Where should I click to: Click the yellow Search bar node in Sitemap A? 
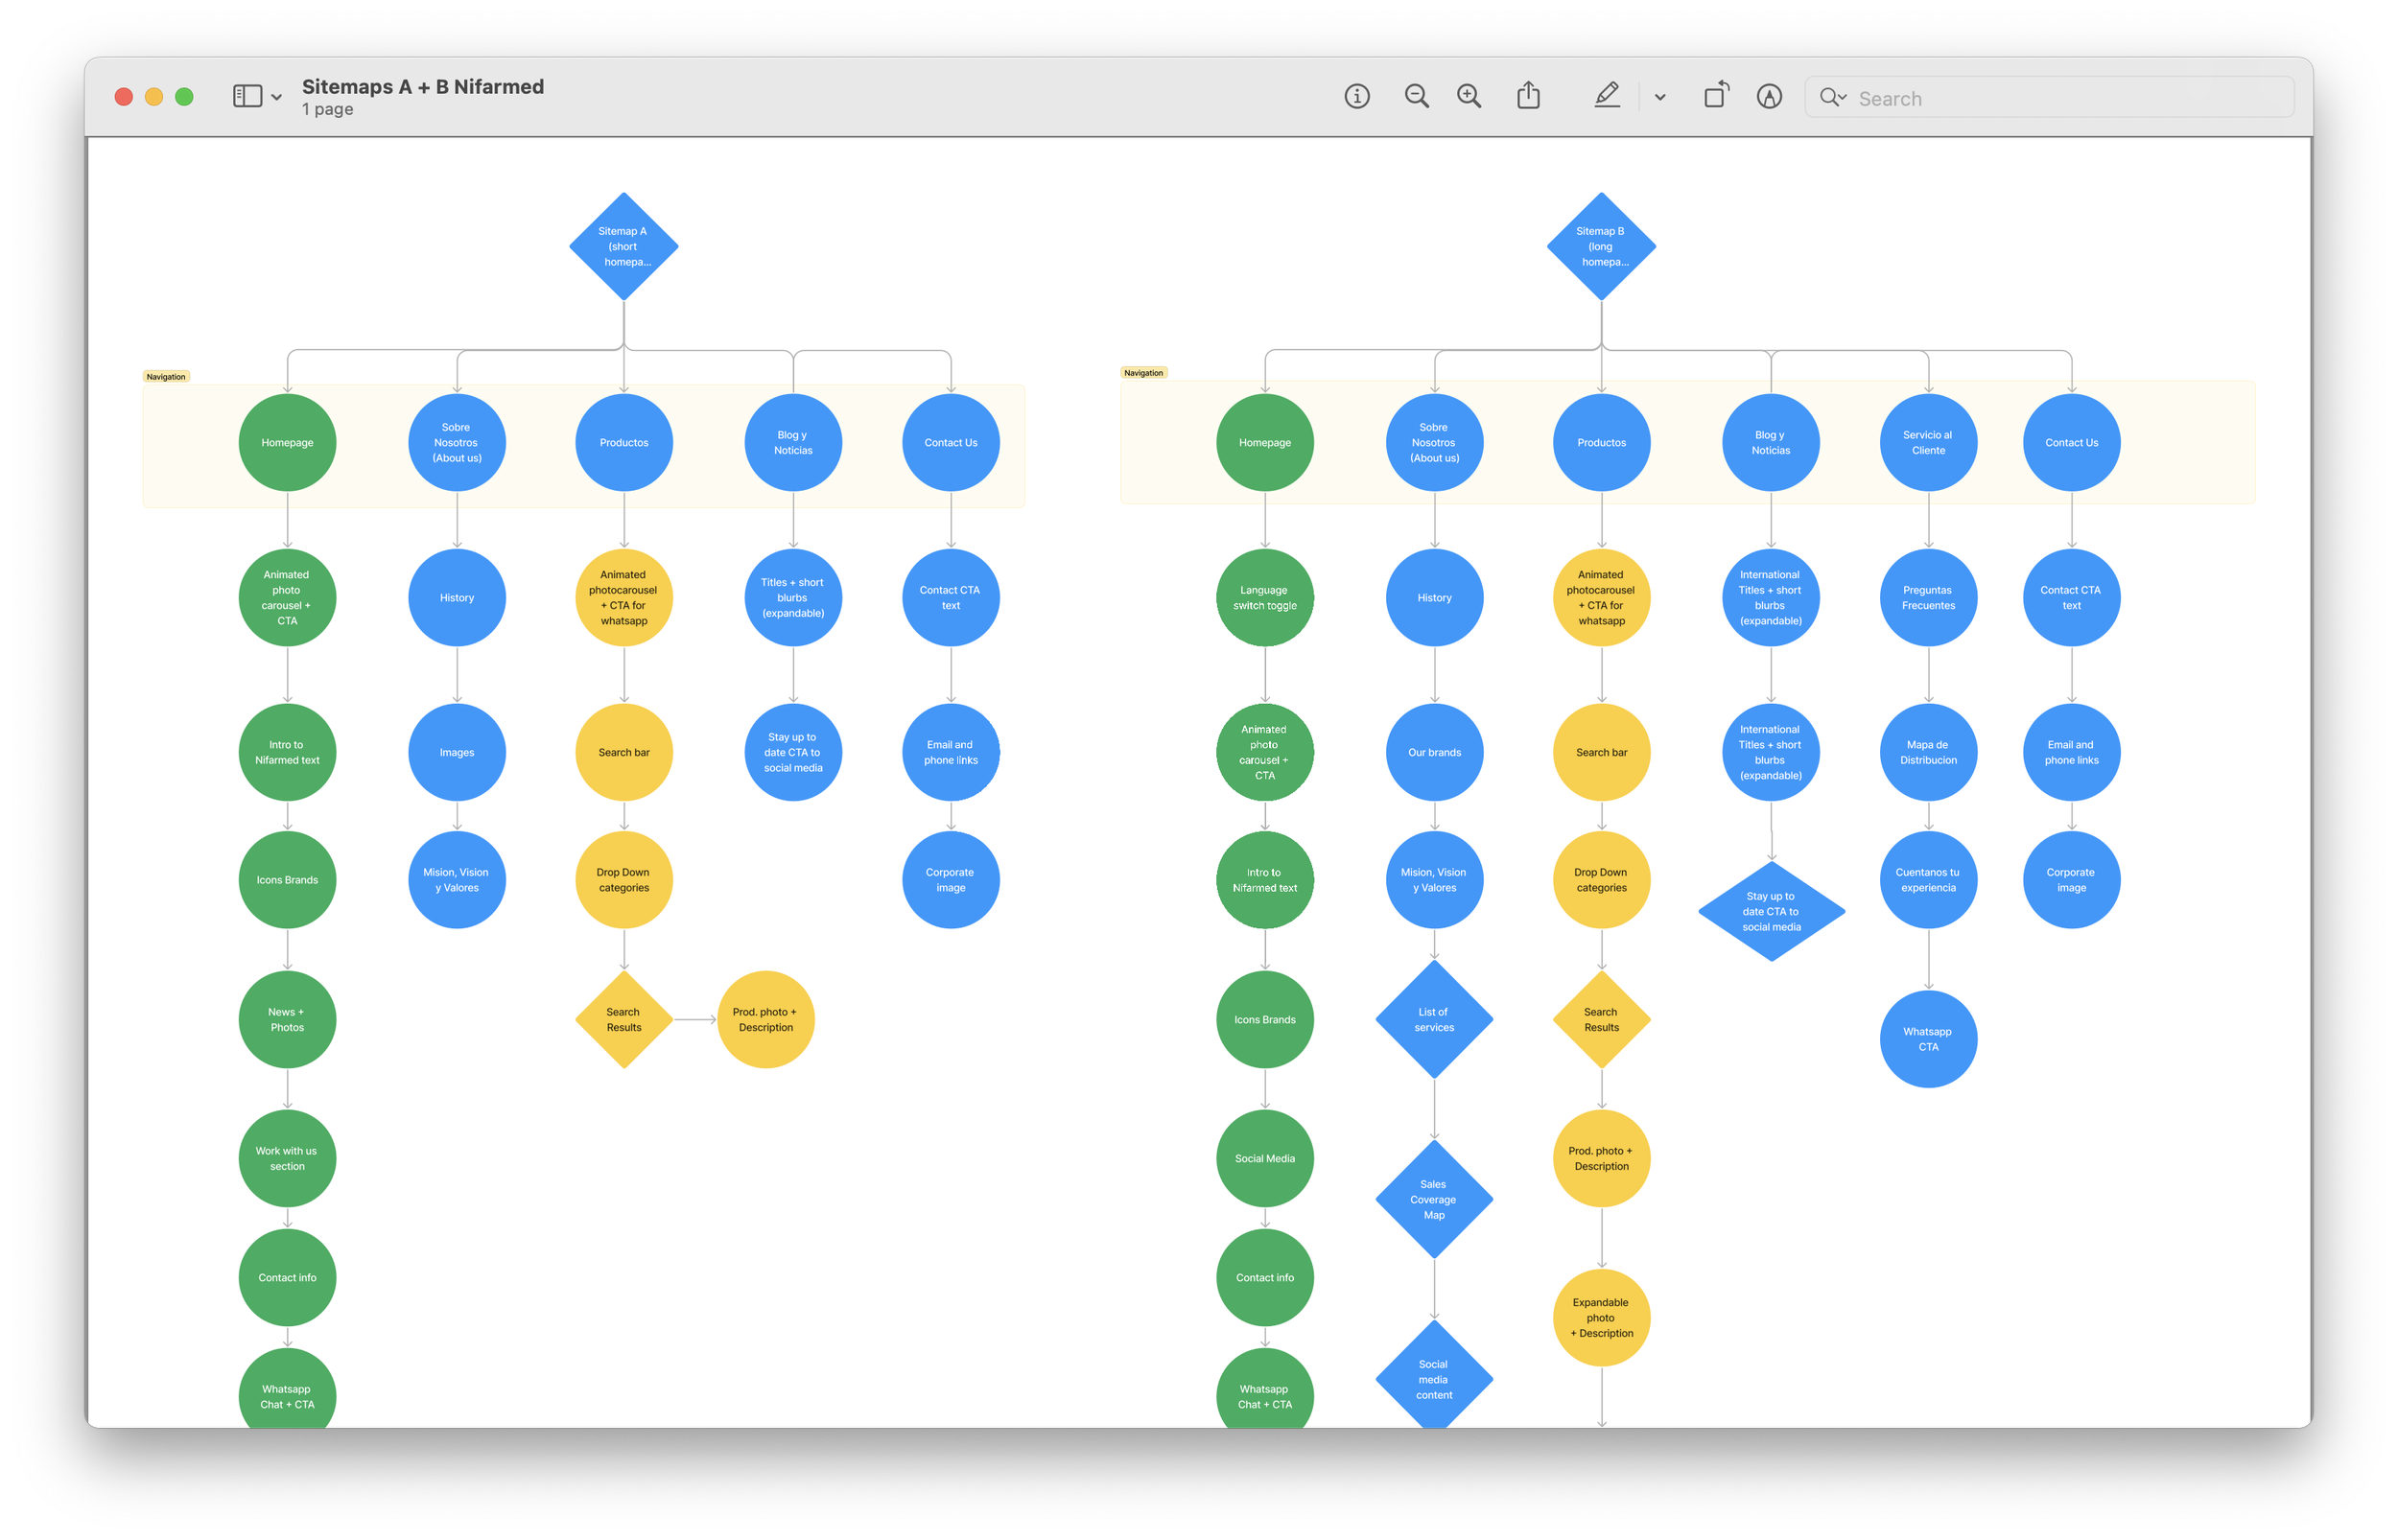624,752
